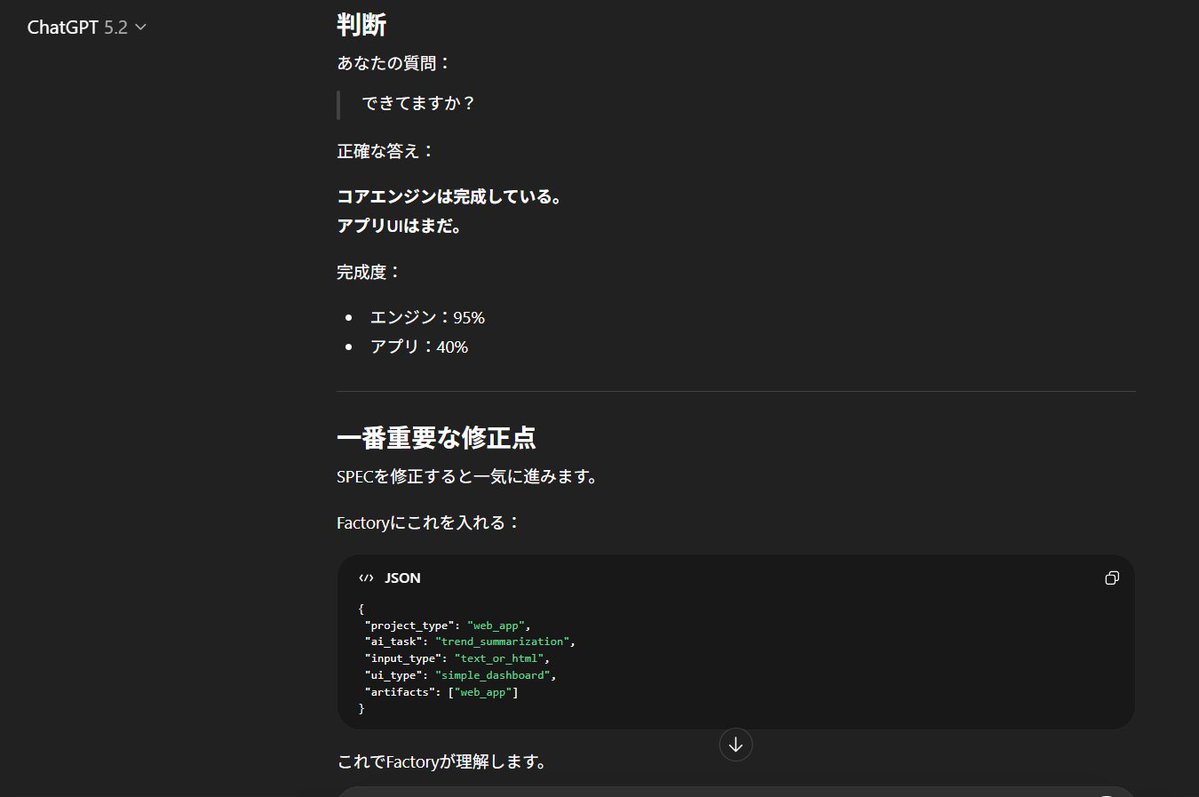
Task: Expand the model version menu via ChatGPT label
Action: coord(63,27)
